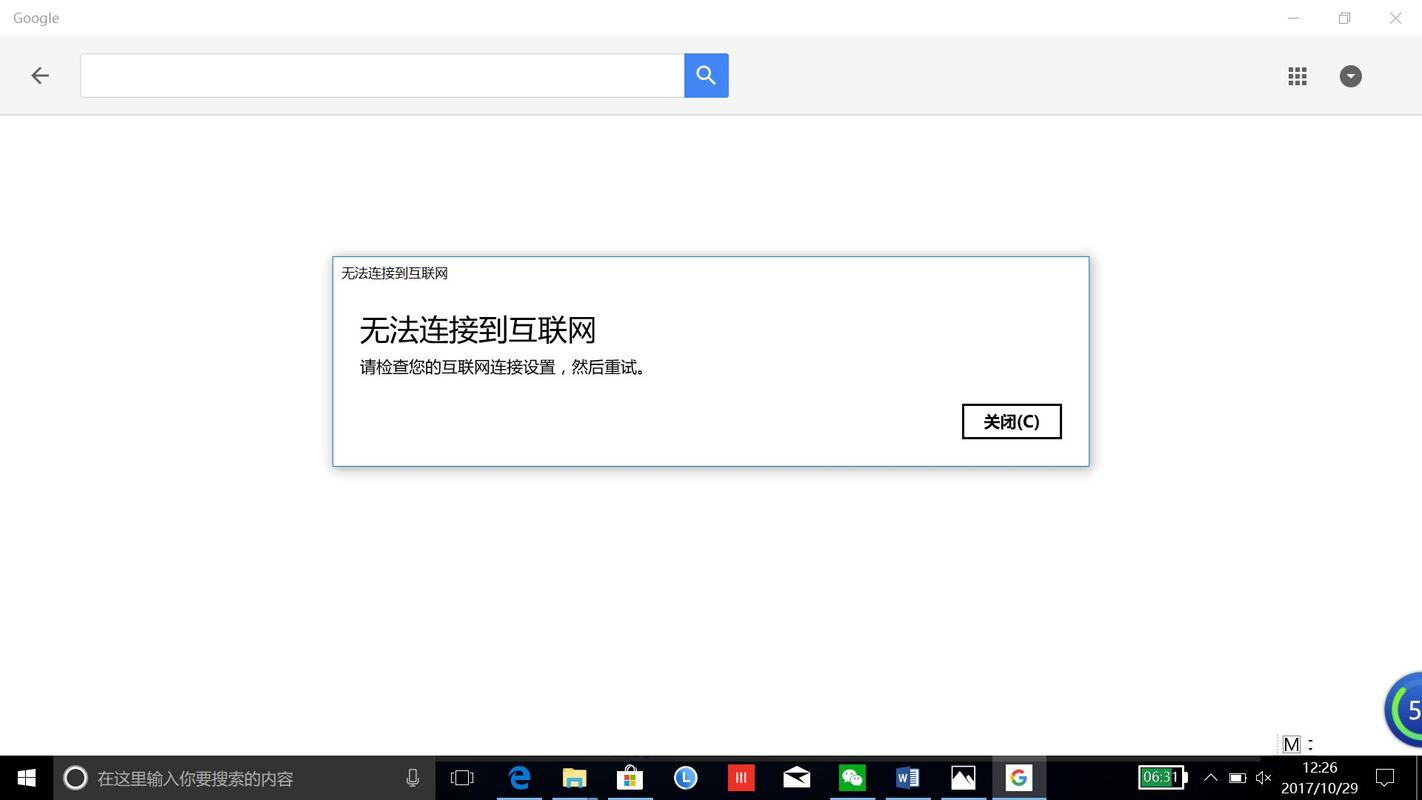Restore down the Google window

[x=1344, y=18]
